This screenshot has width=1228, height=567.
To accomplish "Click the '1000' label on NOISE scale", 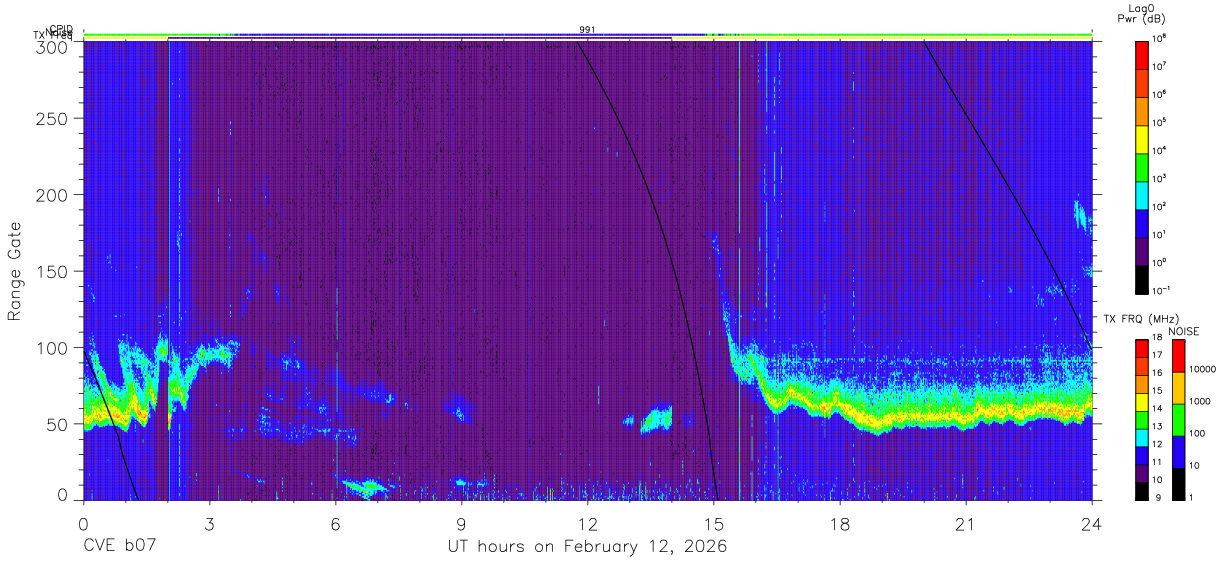I will click(1200, 401).
